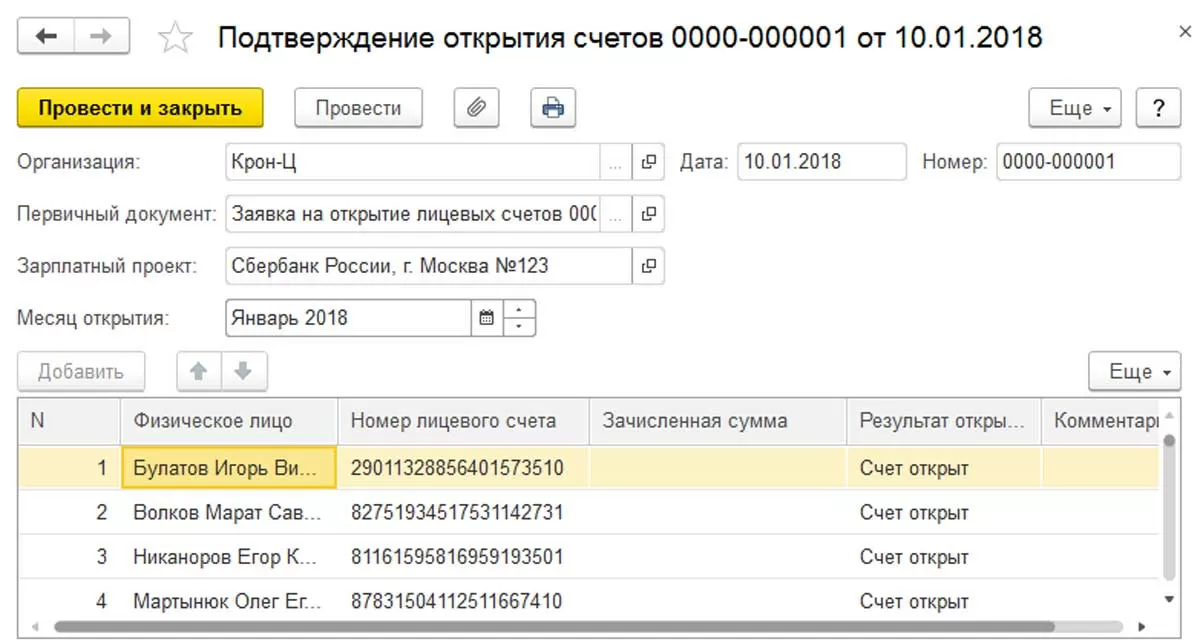Open calendar picker for Месяц открытия
The image size is (1200, 642).
point(487,319)
